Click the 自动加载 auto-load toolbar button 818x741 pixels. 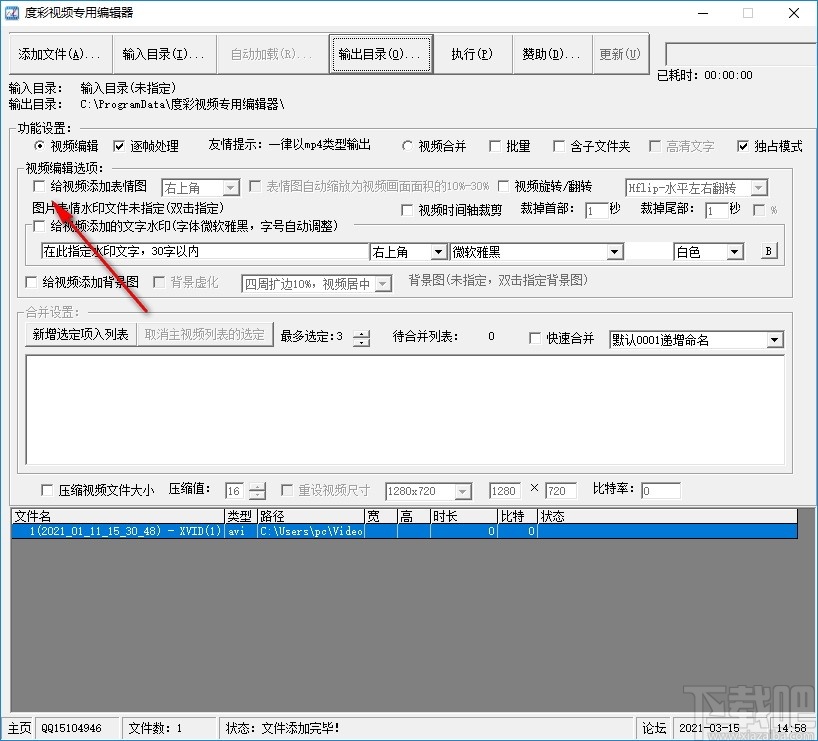click(x=271, y=53)
